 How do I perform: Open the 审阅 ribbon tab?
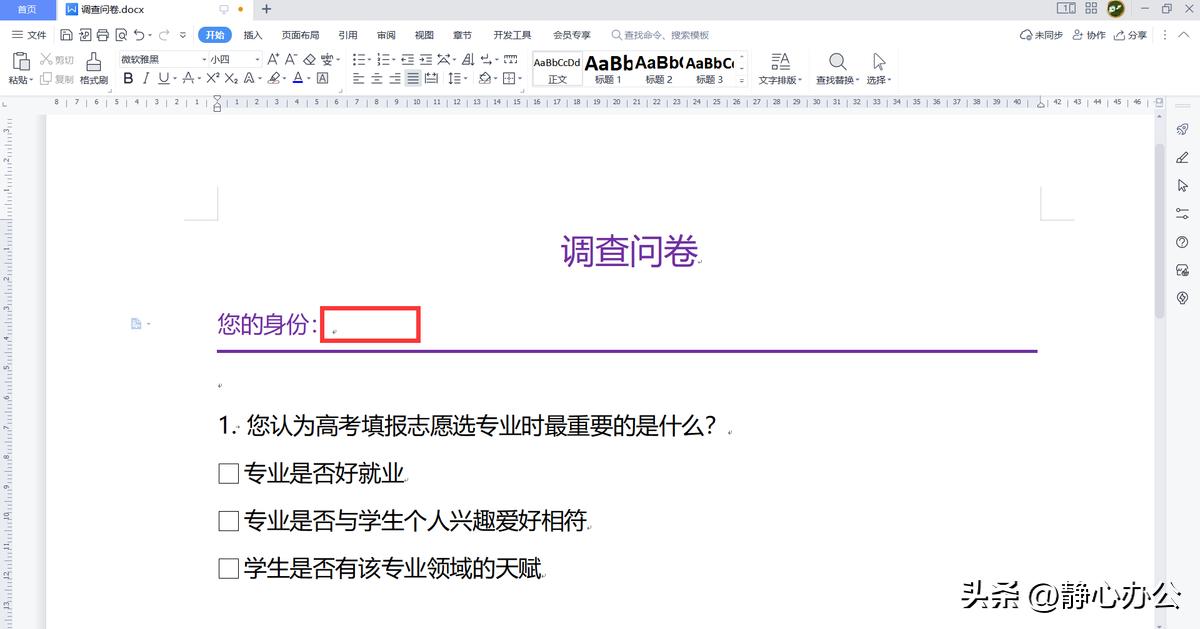[386, 34]
